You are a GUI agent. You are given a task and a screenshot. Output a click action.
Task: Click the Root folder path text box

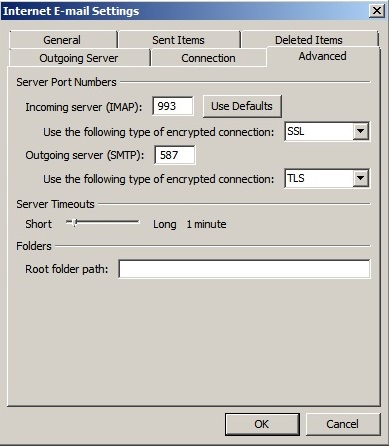point(244,269)
